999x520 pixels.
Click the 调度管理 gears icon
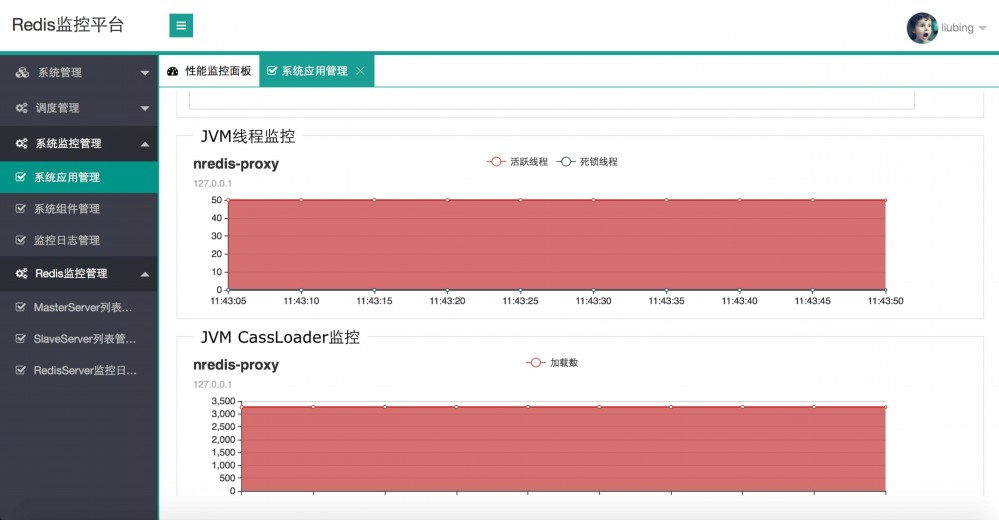(22, 108)
